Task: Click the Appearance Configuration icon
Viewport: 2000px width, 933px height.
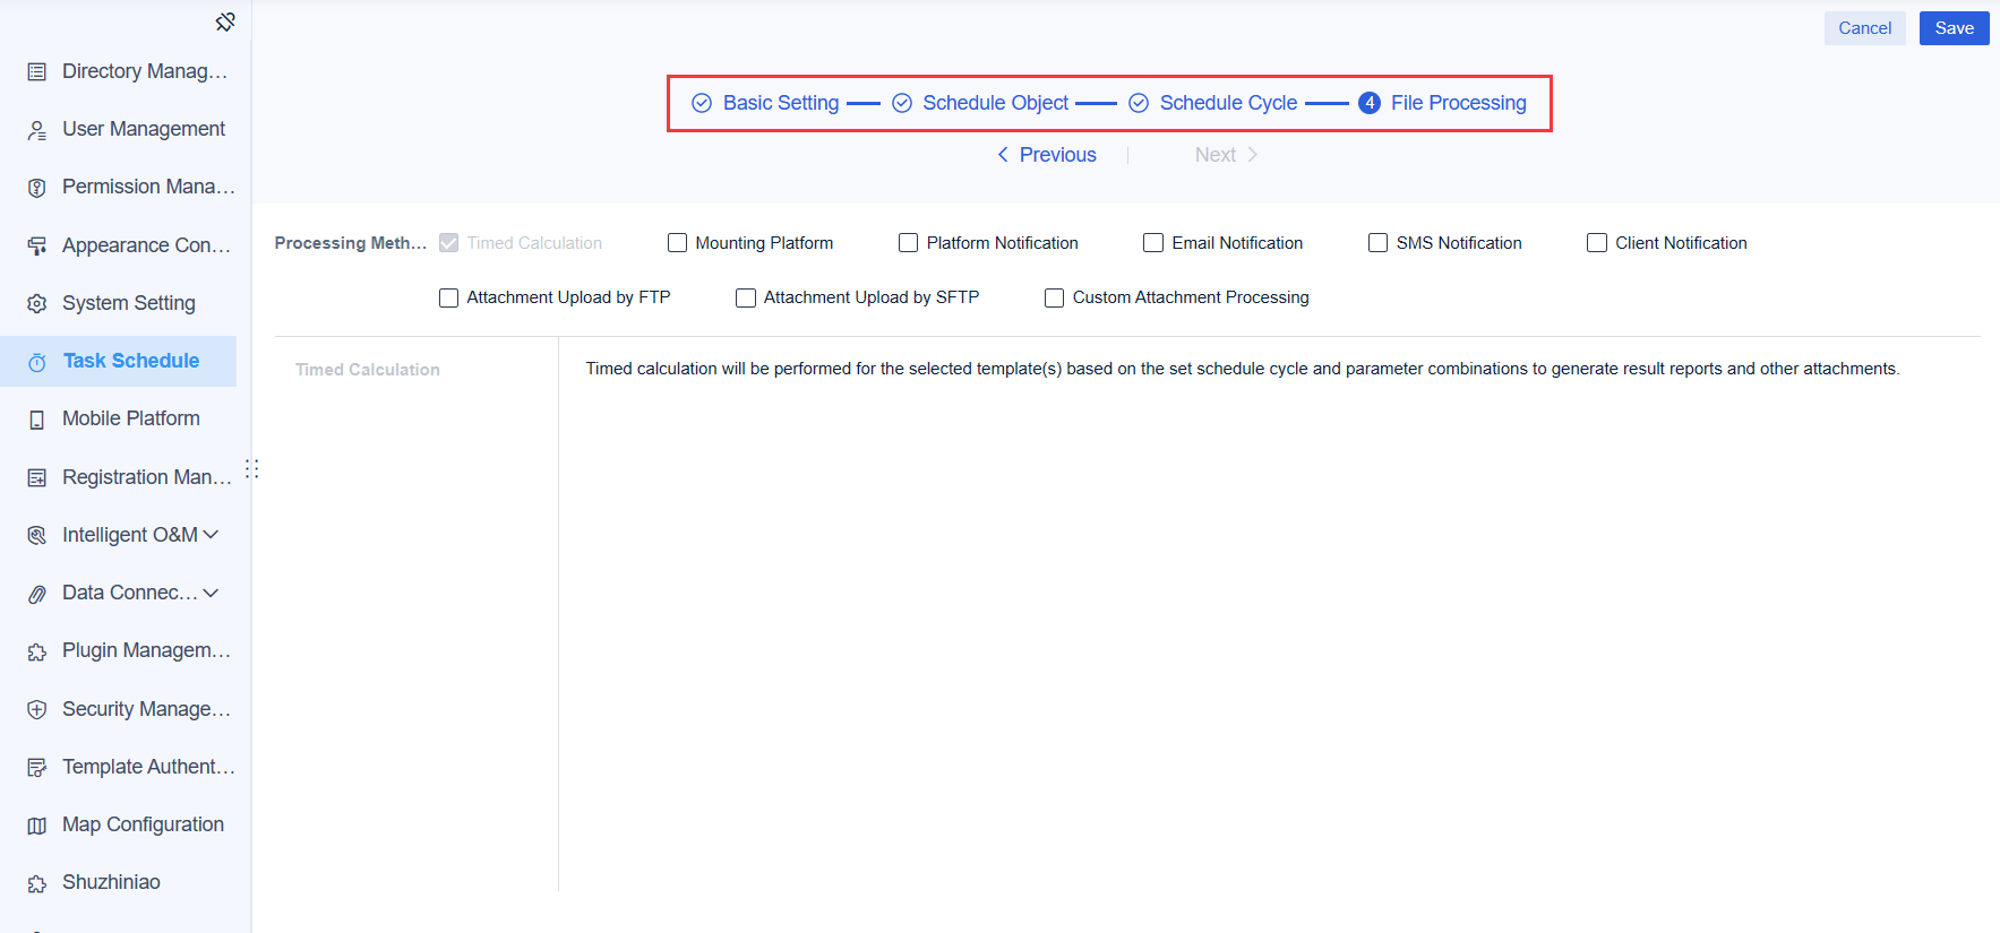Action: click(x=37, y=245)
